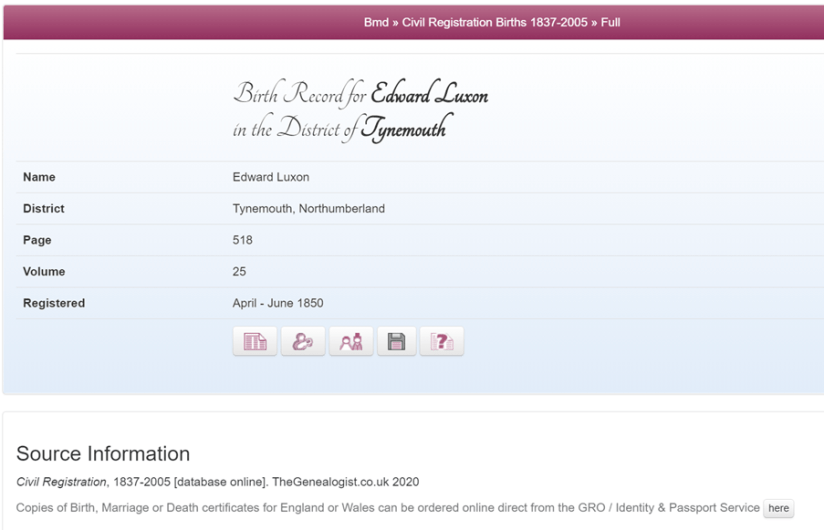The image size is (824, 530).
Task: Click the married couple icon button
Action: (351, 341)
